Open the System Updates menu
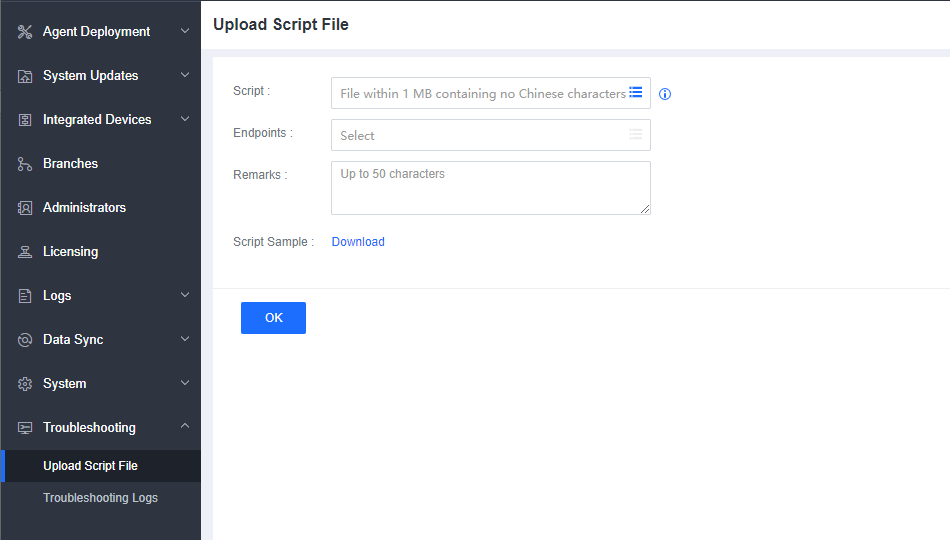This screenshot has height=540, width=950. click(90, 76)
